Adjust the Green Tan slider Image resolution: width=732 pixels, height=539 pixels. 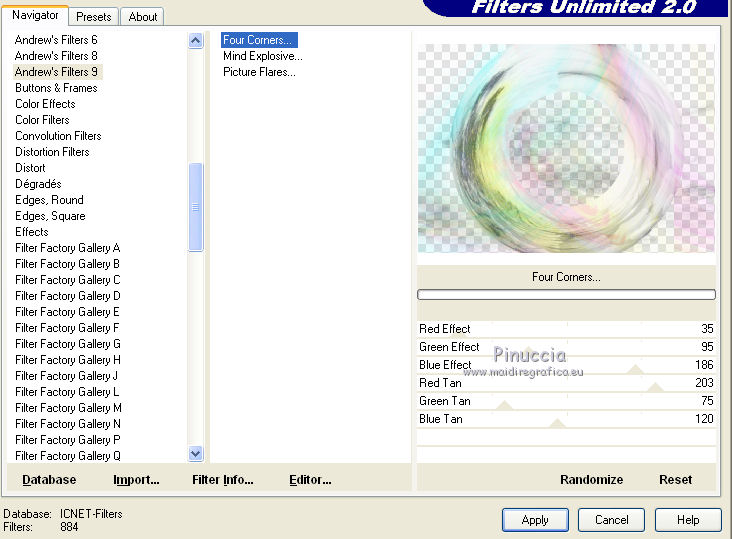[566, 401]
